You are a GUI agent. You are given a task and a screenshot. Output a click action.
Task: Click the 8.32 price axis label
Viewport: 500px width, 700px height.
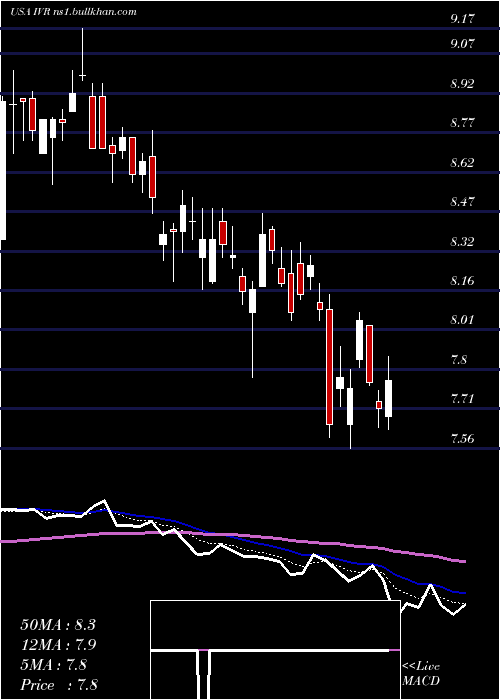point(462,242)
